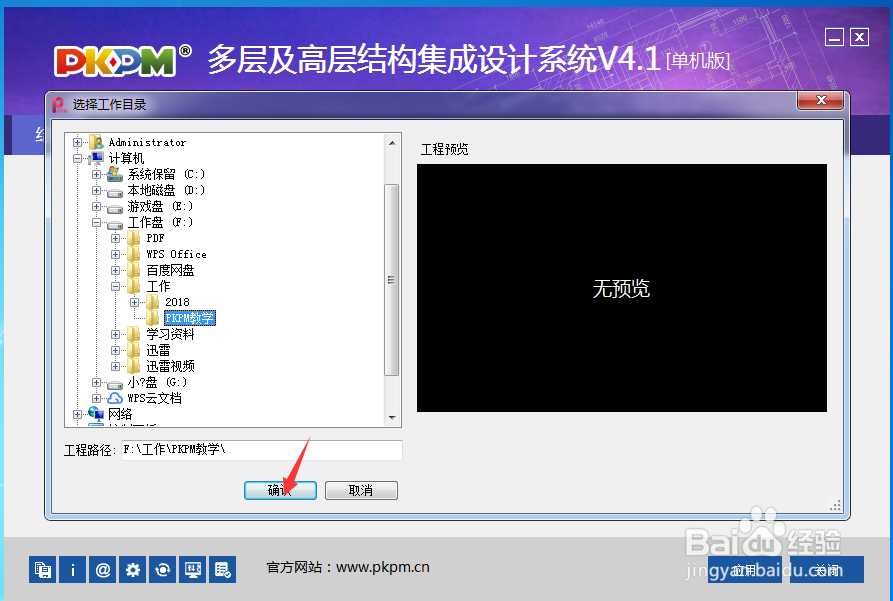Collapse the 工作盘 (F:) node
893x601 pixels.
(x=96, y=222)
